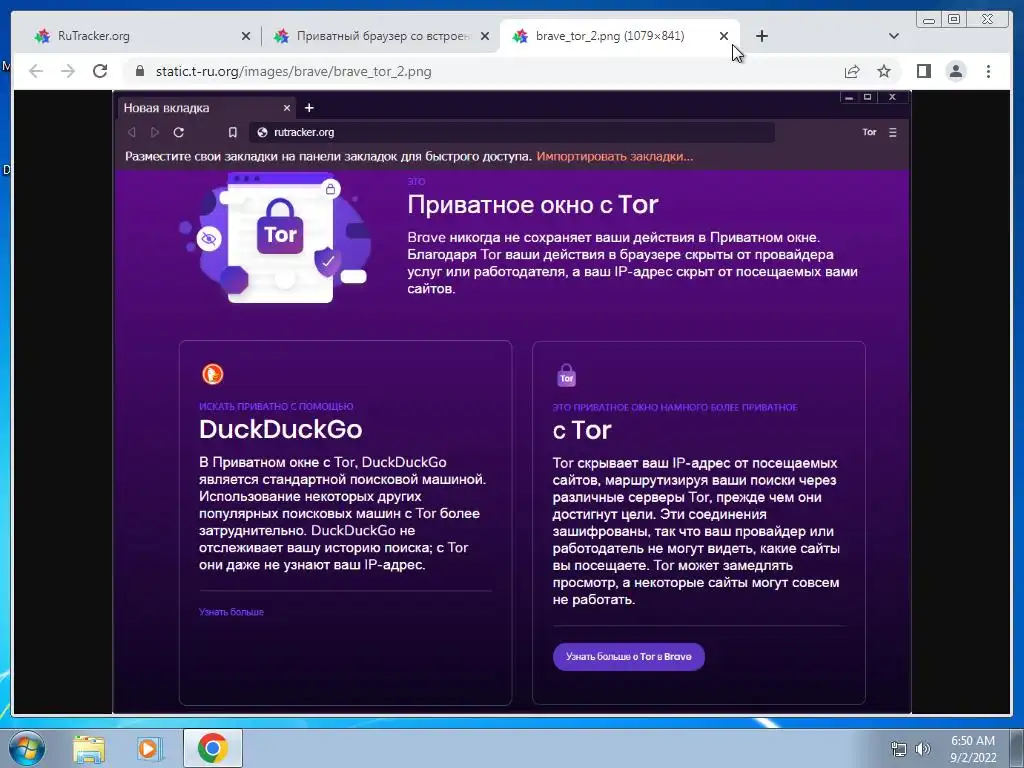Focus the static.t-ru.org address bar
This screenshot has height=768, width=1024.
point(483,71)
